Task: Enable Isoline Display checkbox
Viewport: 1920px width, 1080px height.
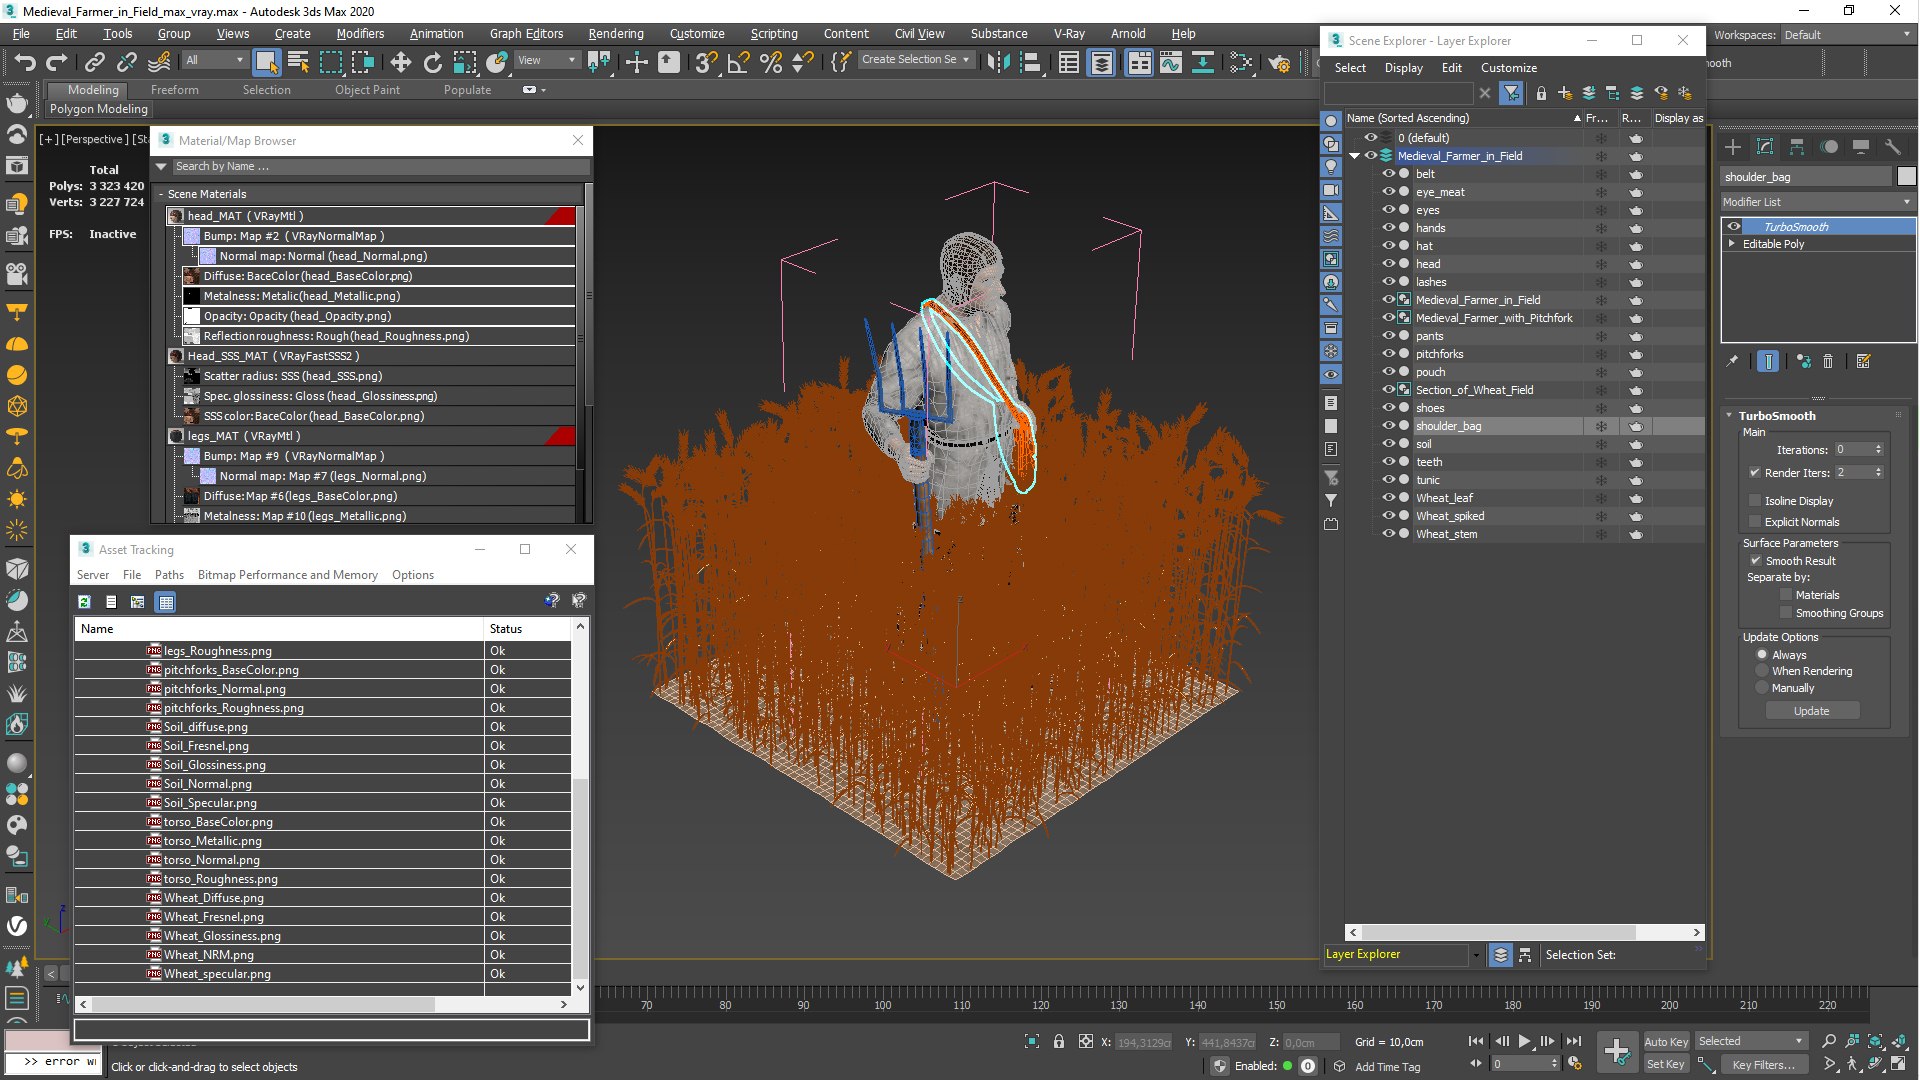Action: click(x=1755, y=501)
